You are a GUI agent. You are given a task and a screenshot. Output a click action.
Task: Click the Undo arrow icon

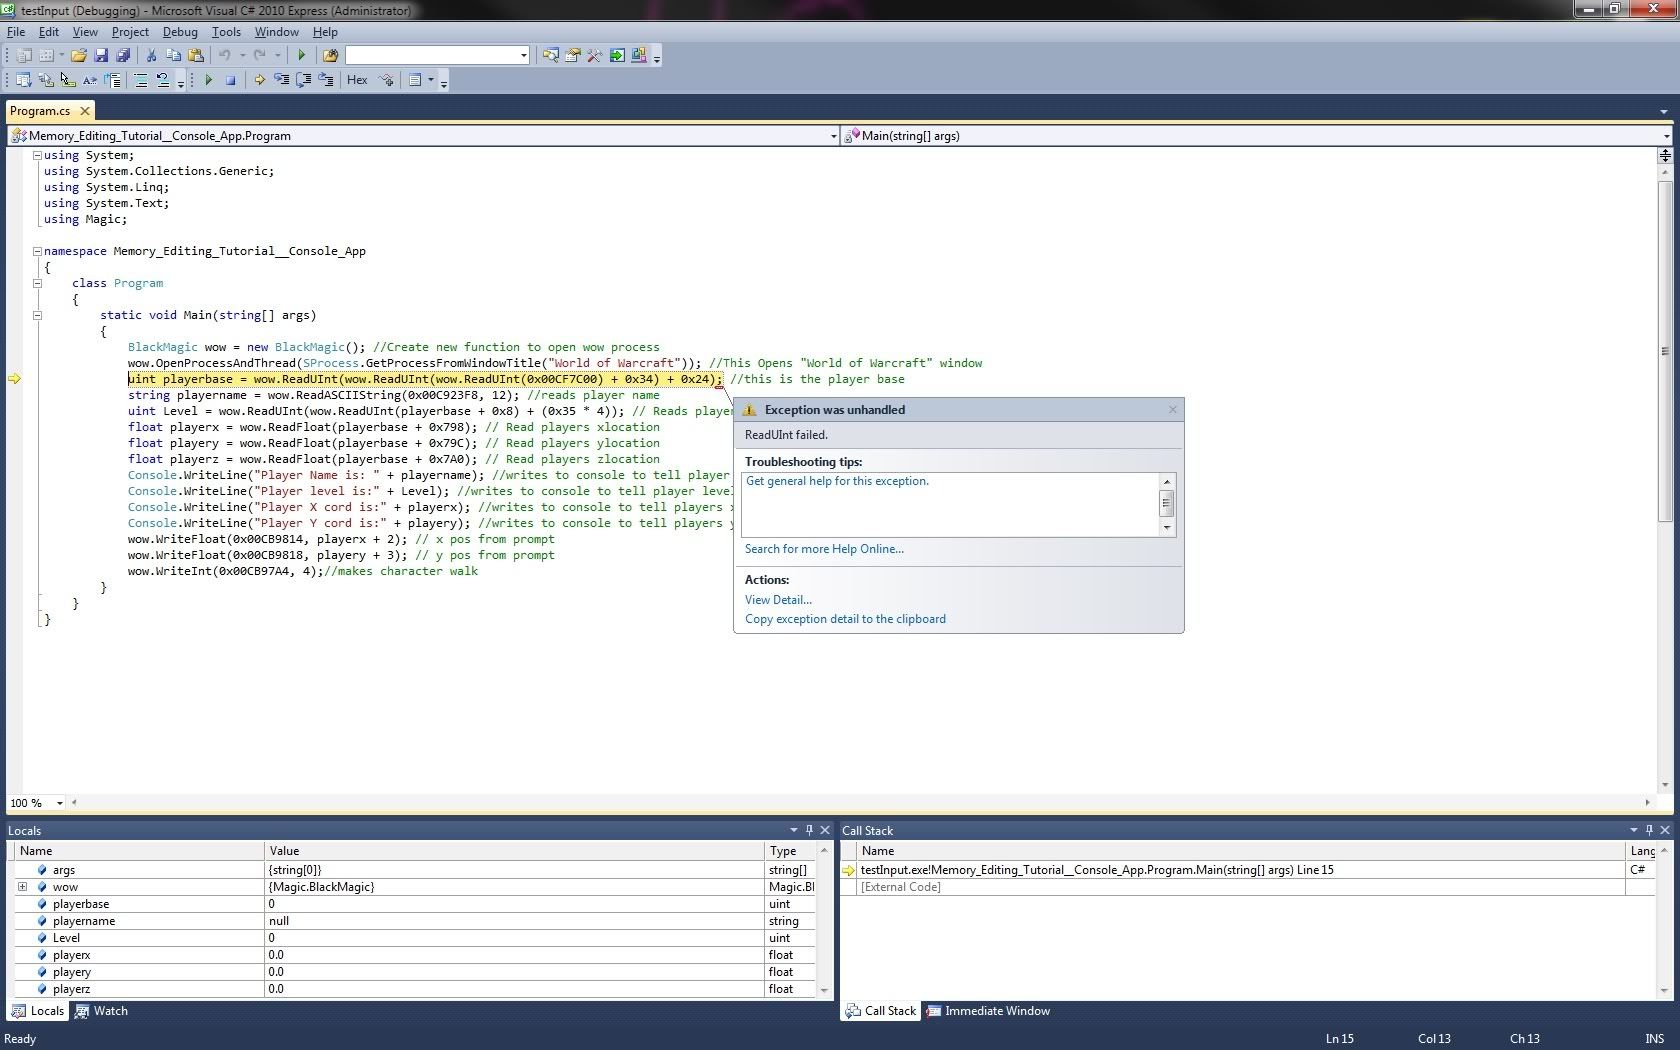(225, 55)
